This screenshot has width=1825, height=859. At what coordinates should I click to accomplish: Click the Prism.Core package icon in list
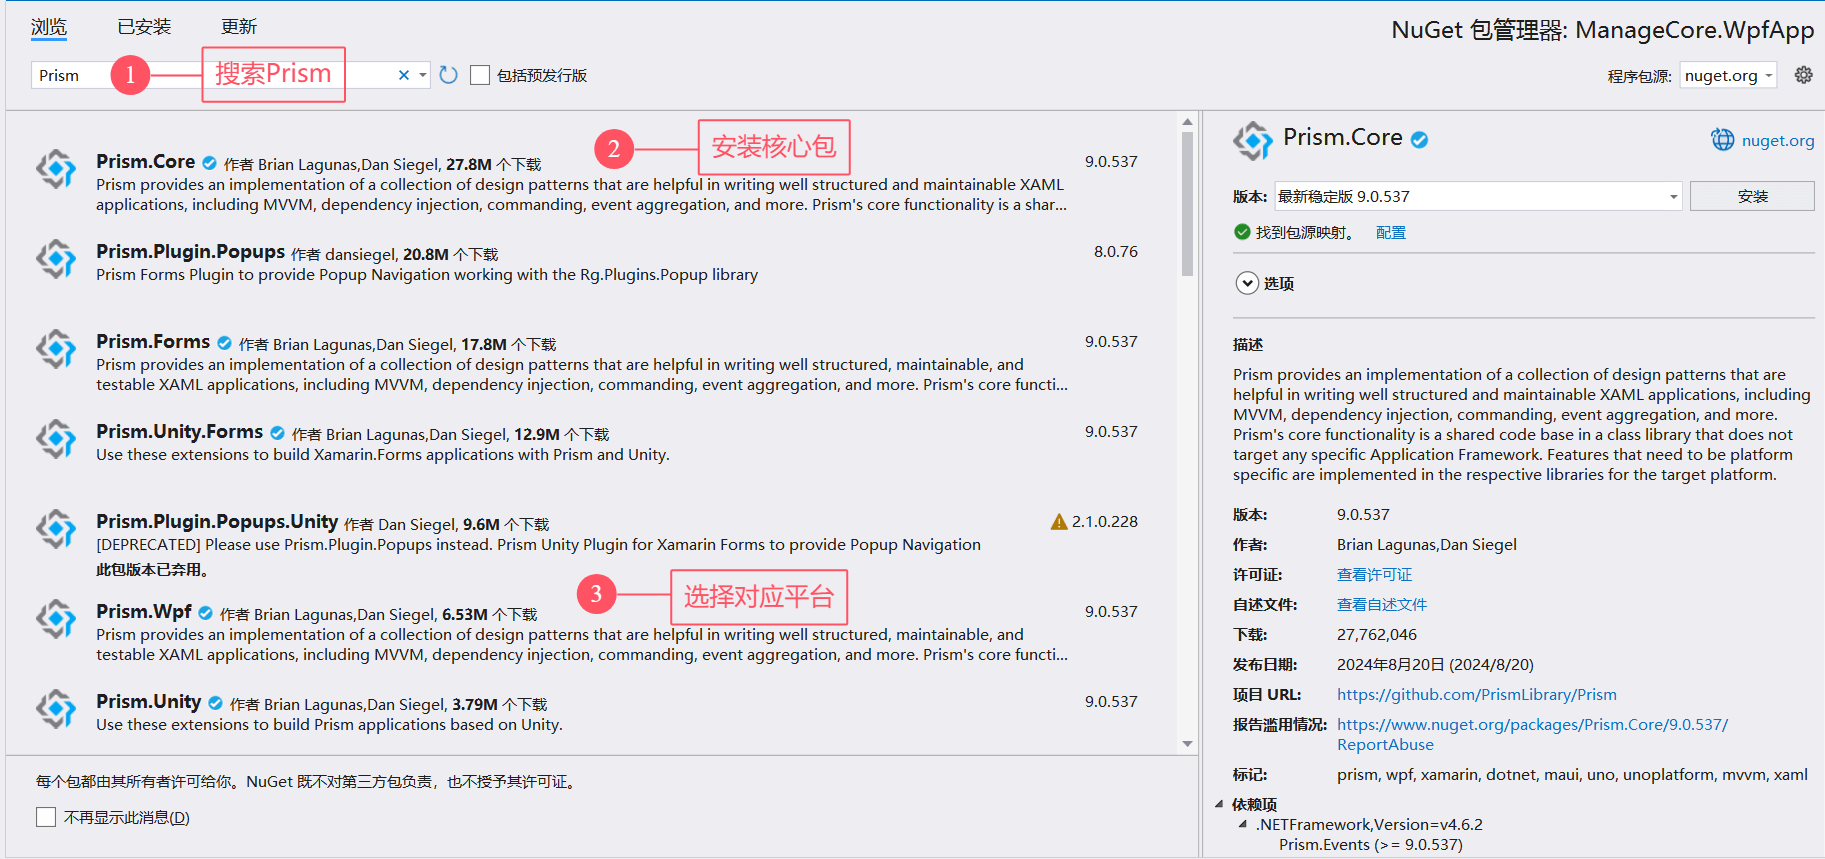(x=56, y=169)
